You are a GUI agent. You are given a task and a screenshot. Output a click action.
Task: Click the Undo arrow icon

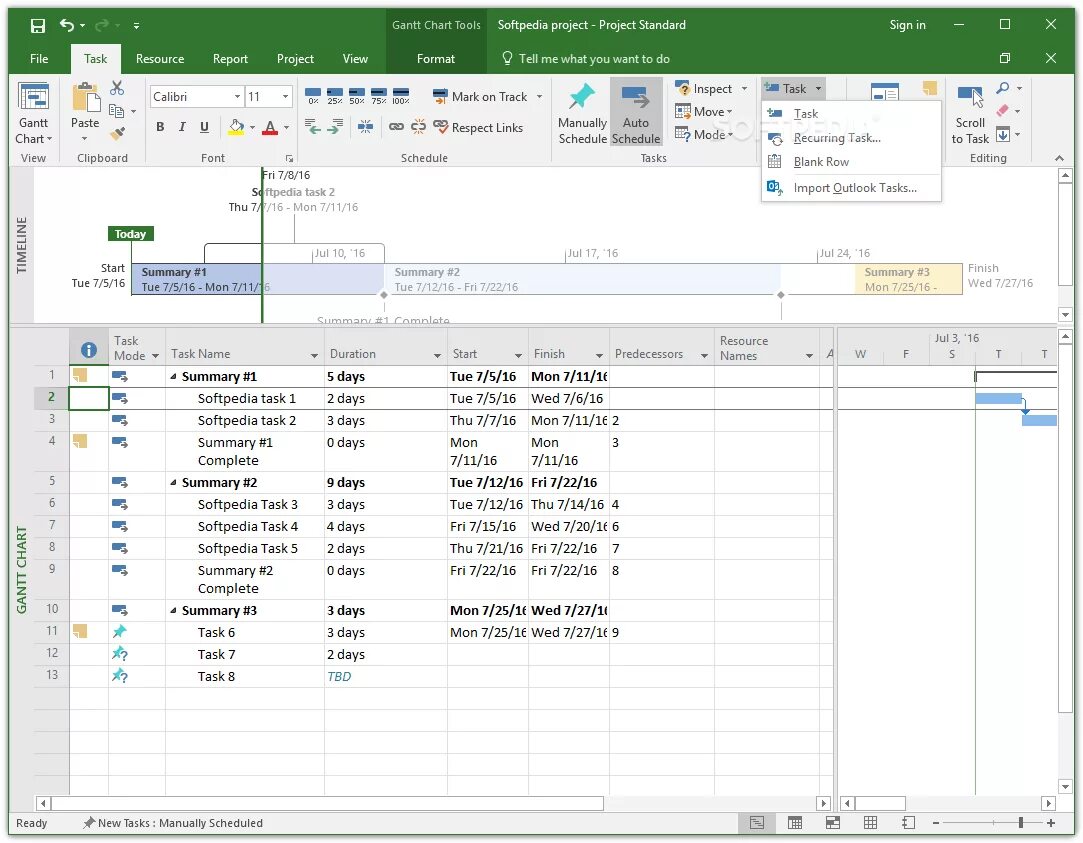(66, 26)
